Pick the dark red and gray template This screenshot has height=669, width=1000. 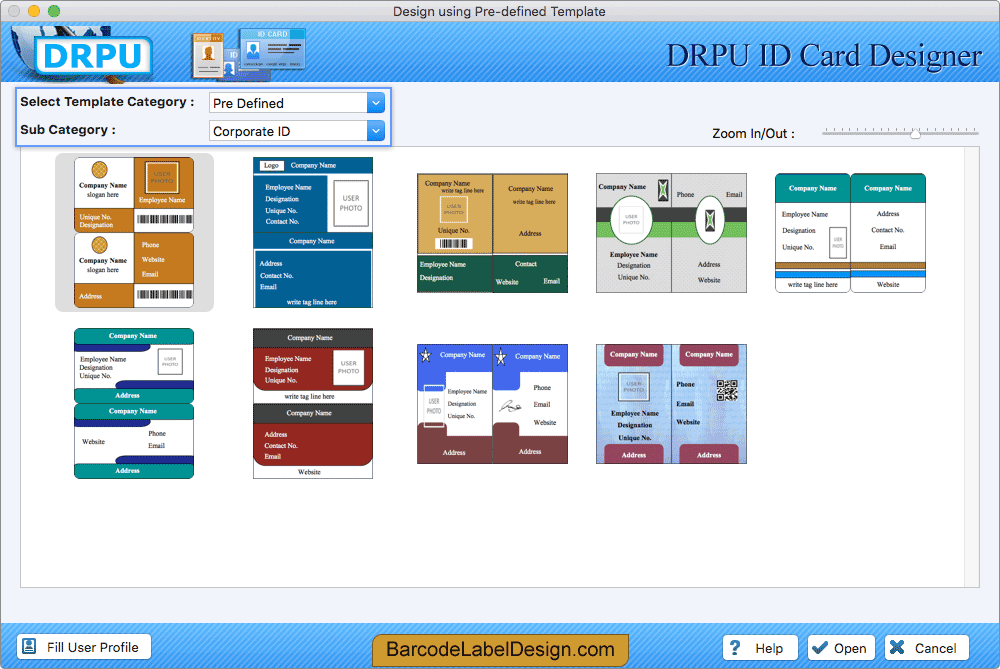pos(312,404)
